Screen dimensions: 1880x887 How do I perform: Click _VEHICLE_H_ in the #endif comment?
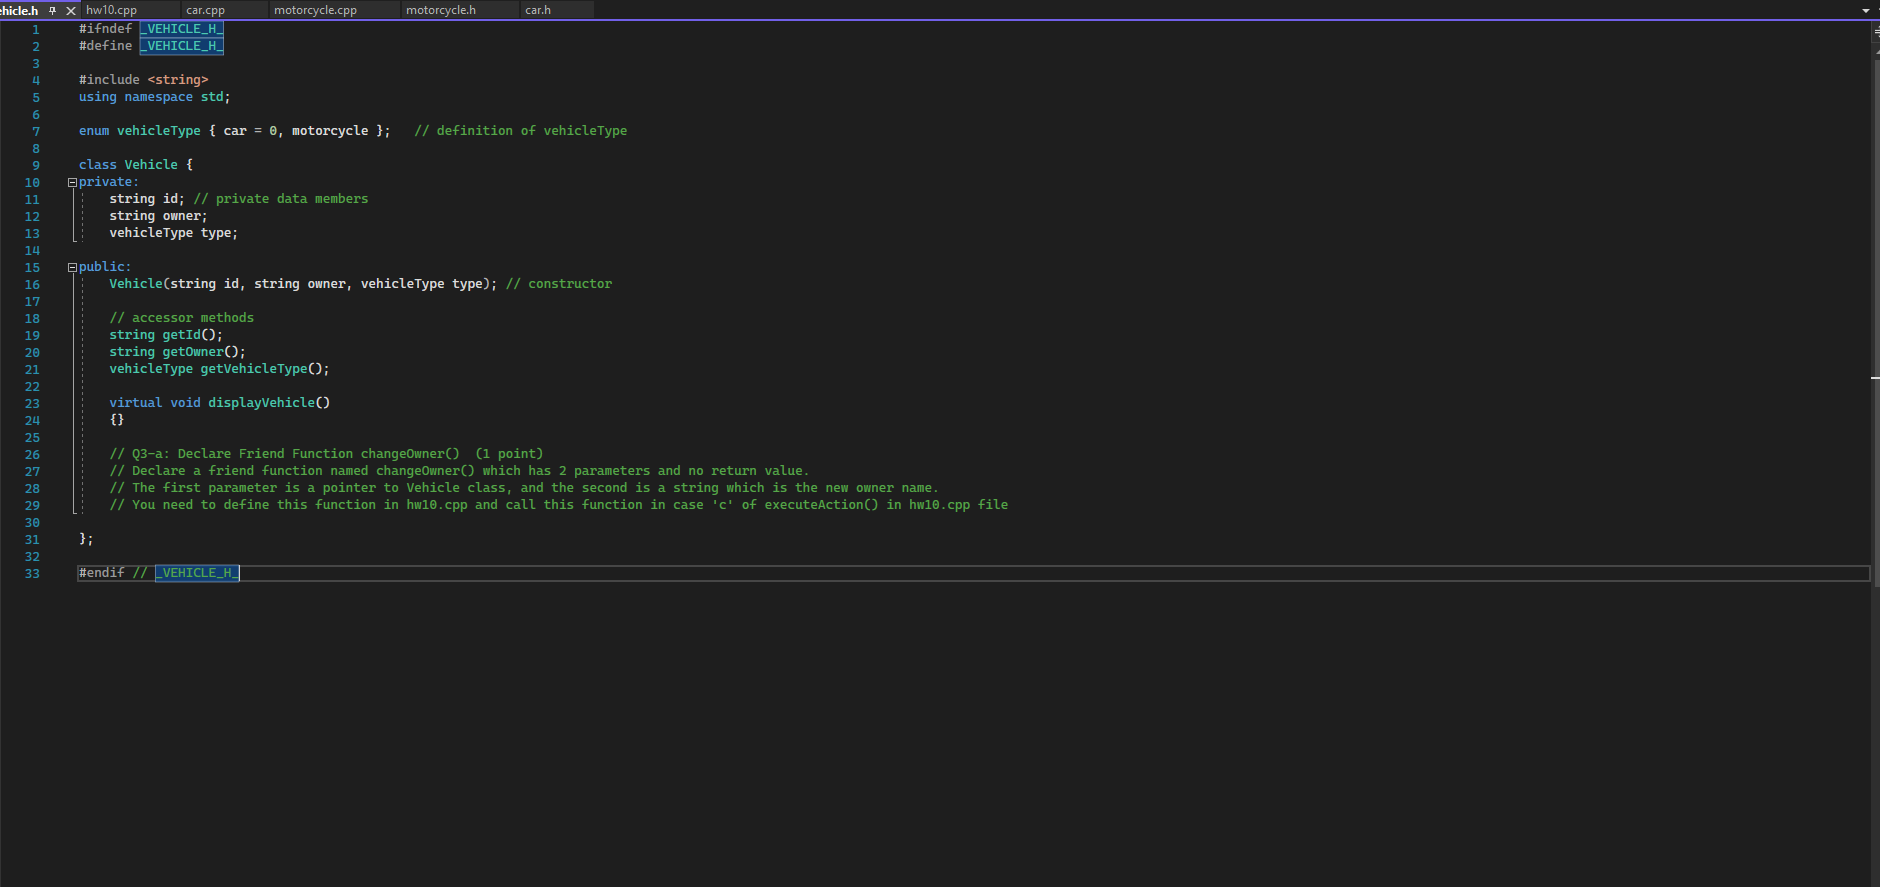pos(197,573)
